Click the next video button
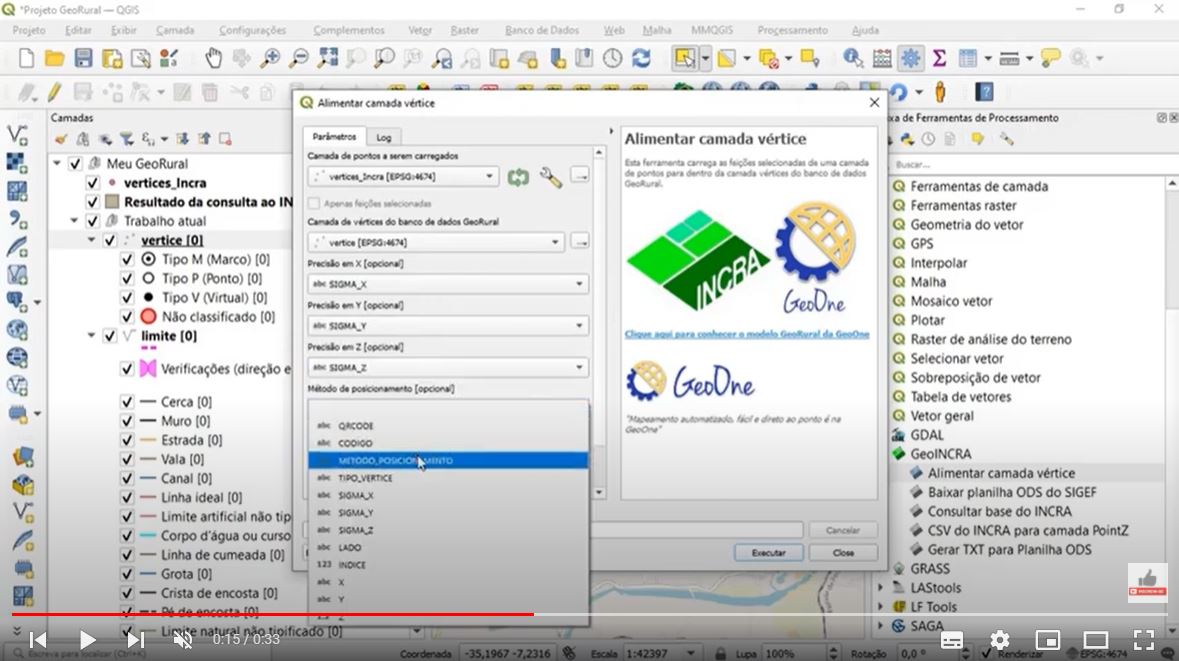 click(135, 640)
